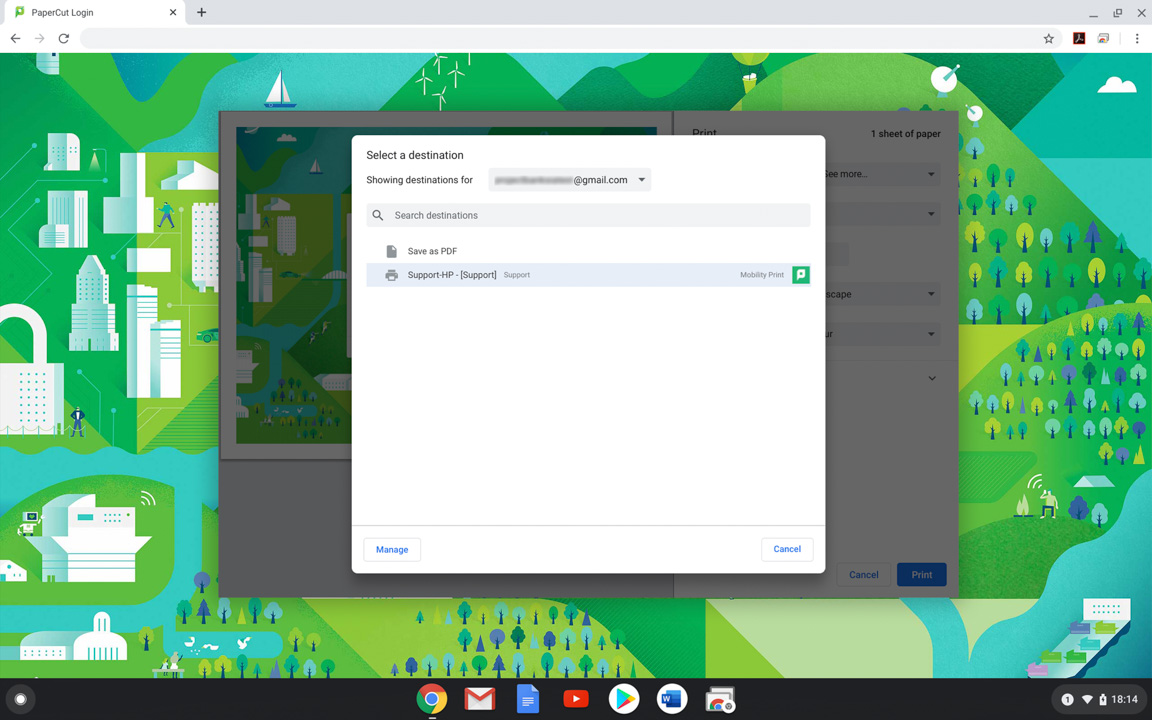Open notification count indicator in tray
Viewport: 1152px width, 720px height.
click(1068, 699)
